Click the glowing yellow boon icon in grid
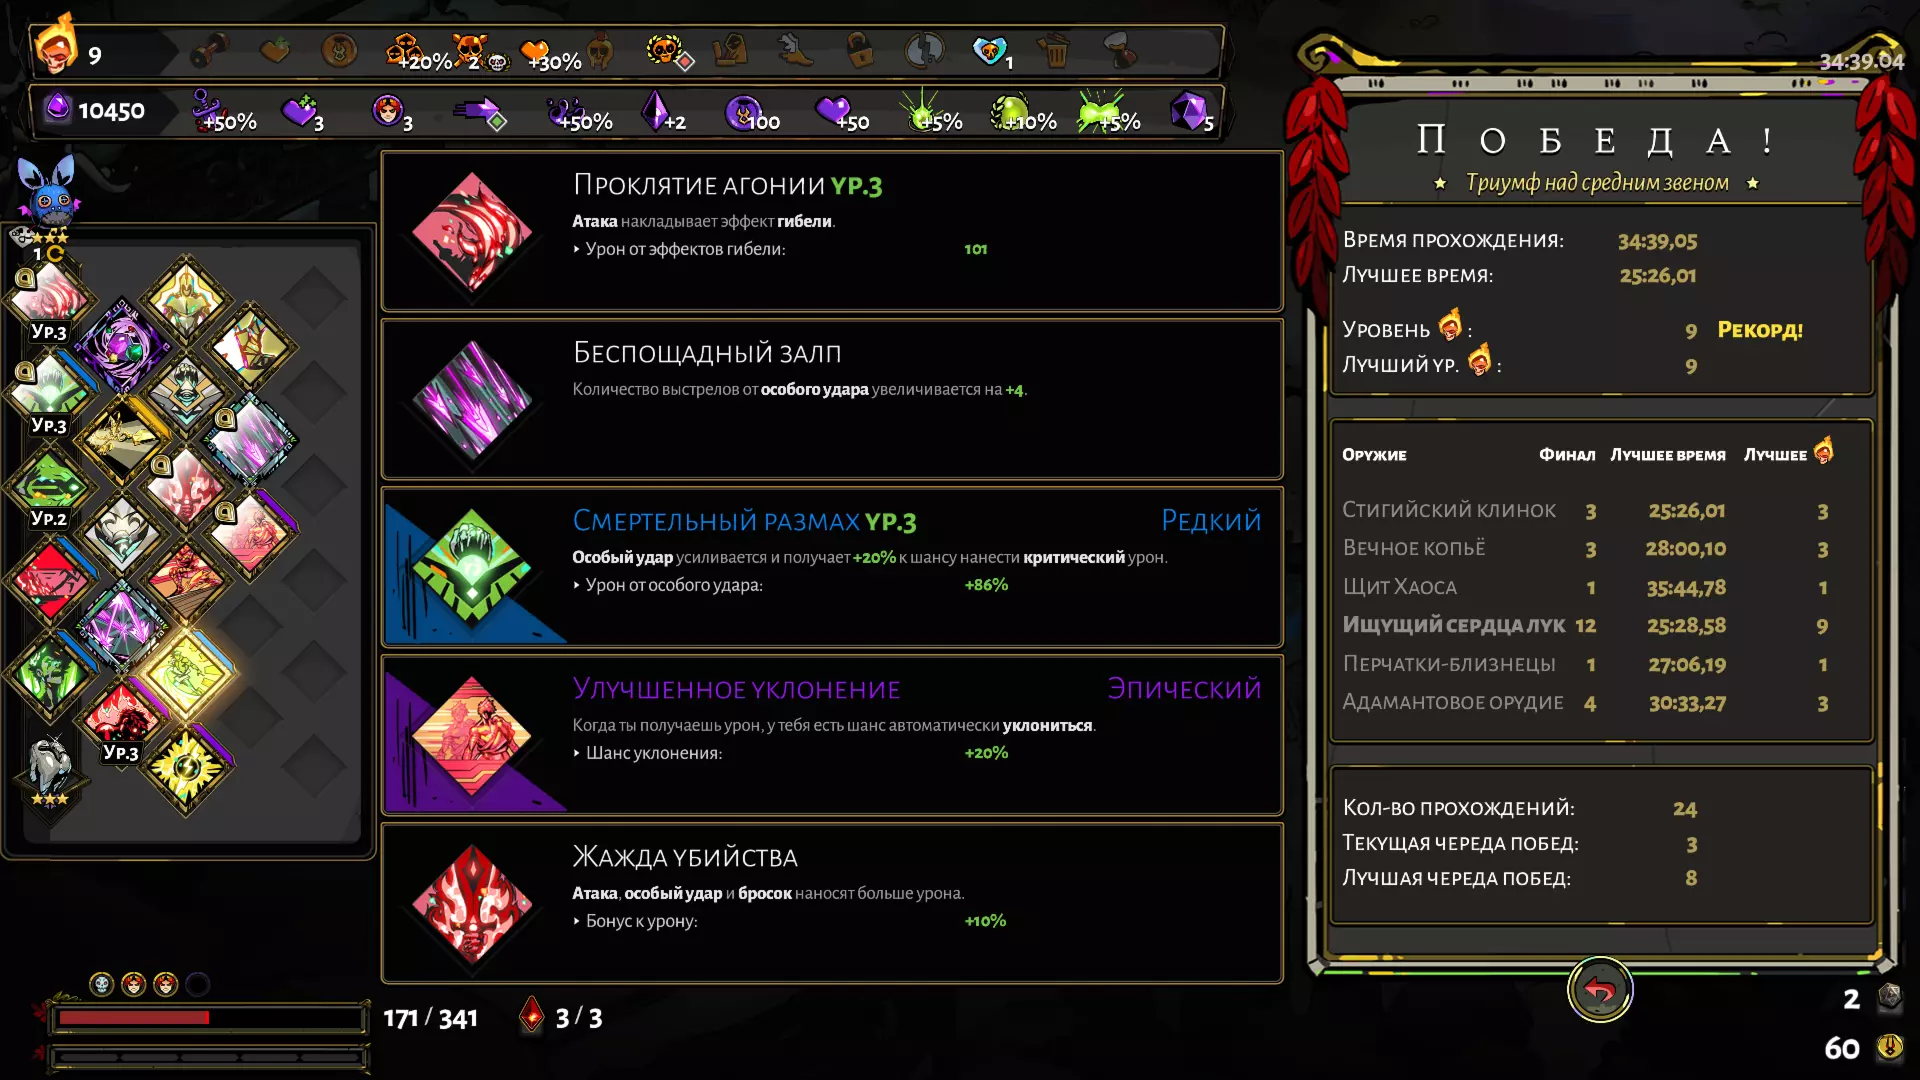The height and width of the screenshot is (1080, 1920). (x=185, y=673)
